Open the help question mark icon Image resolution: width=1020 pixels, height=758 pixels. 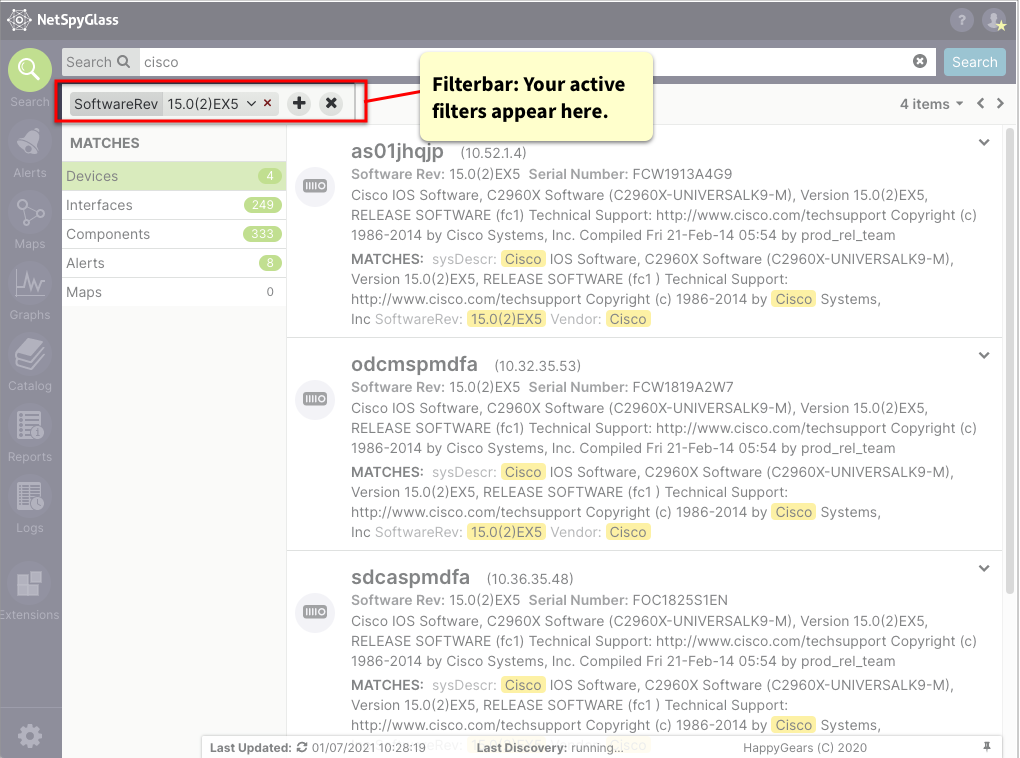961,20
